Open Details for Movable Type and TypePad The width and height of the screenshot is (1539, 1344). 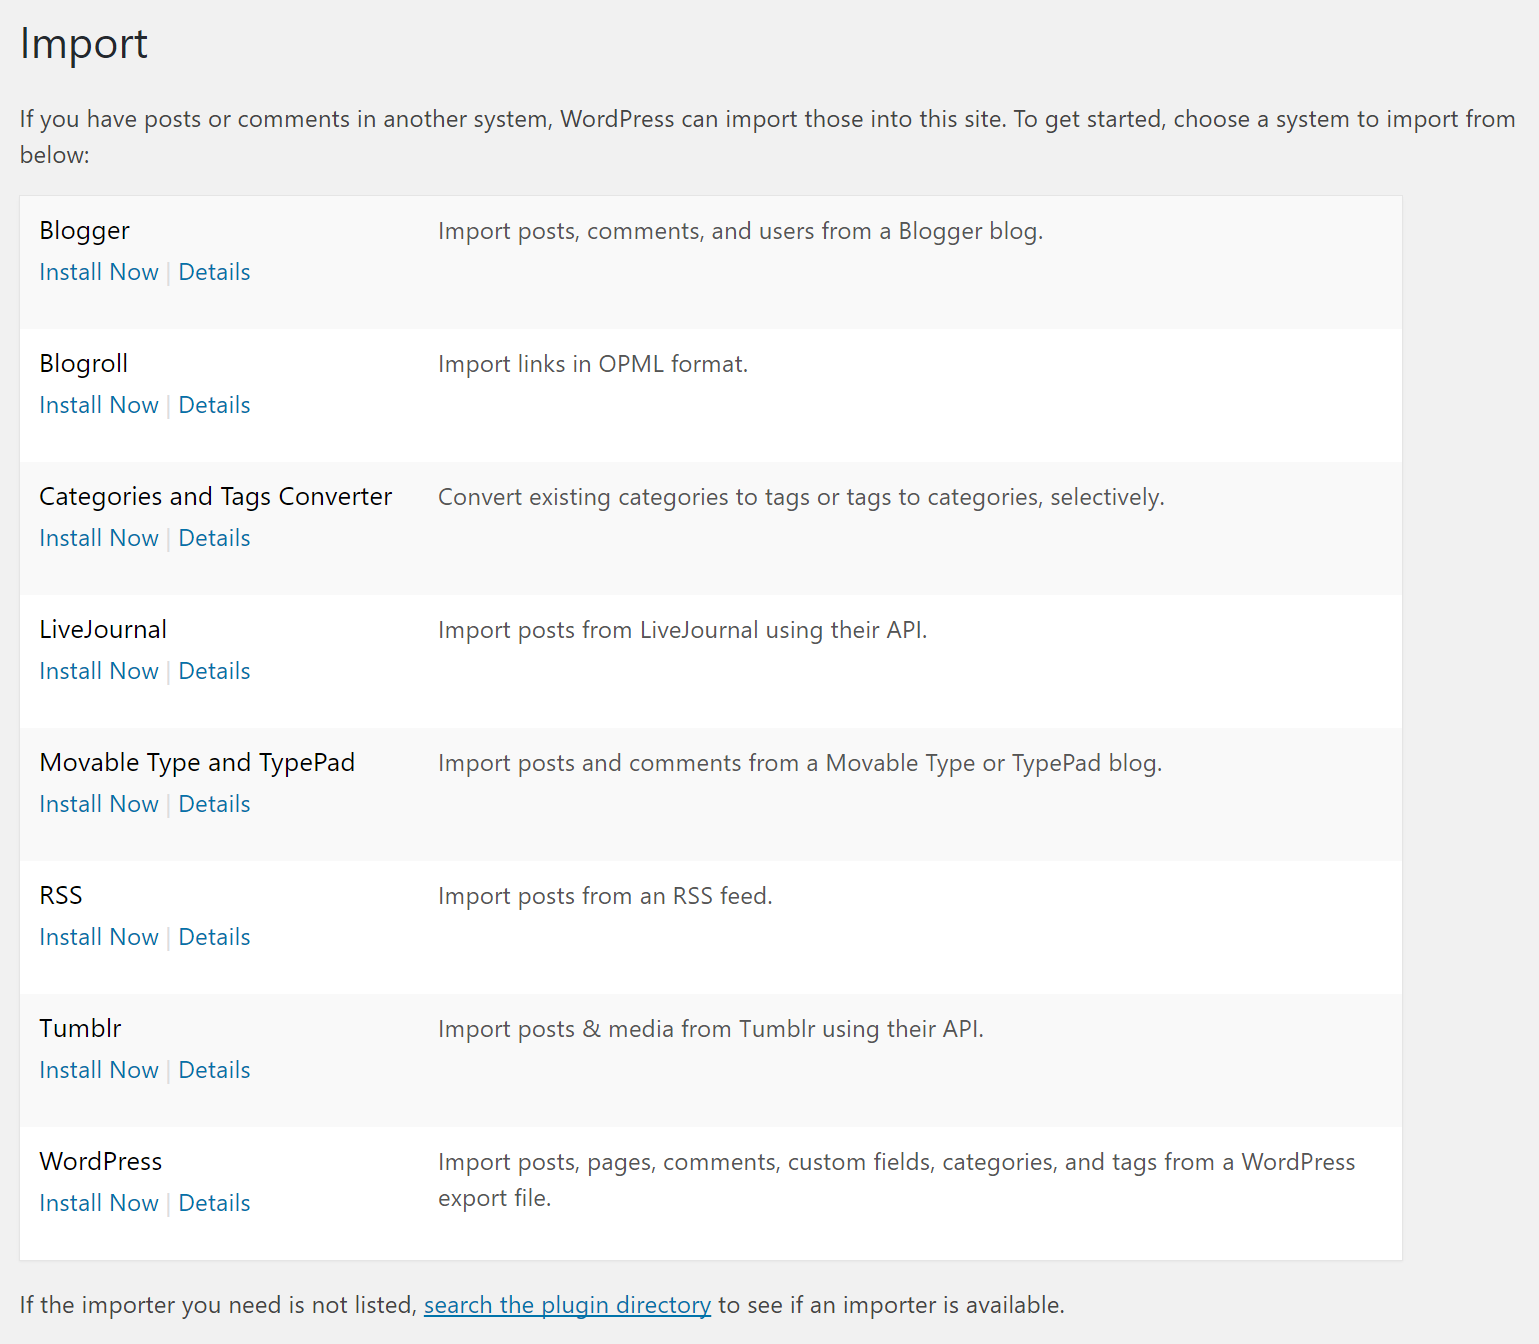214,804
